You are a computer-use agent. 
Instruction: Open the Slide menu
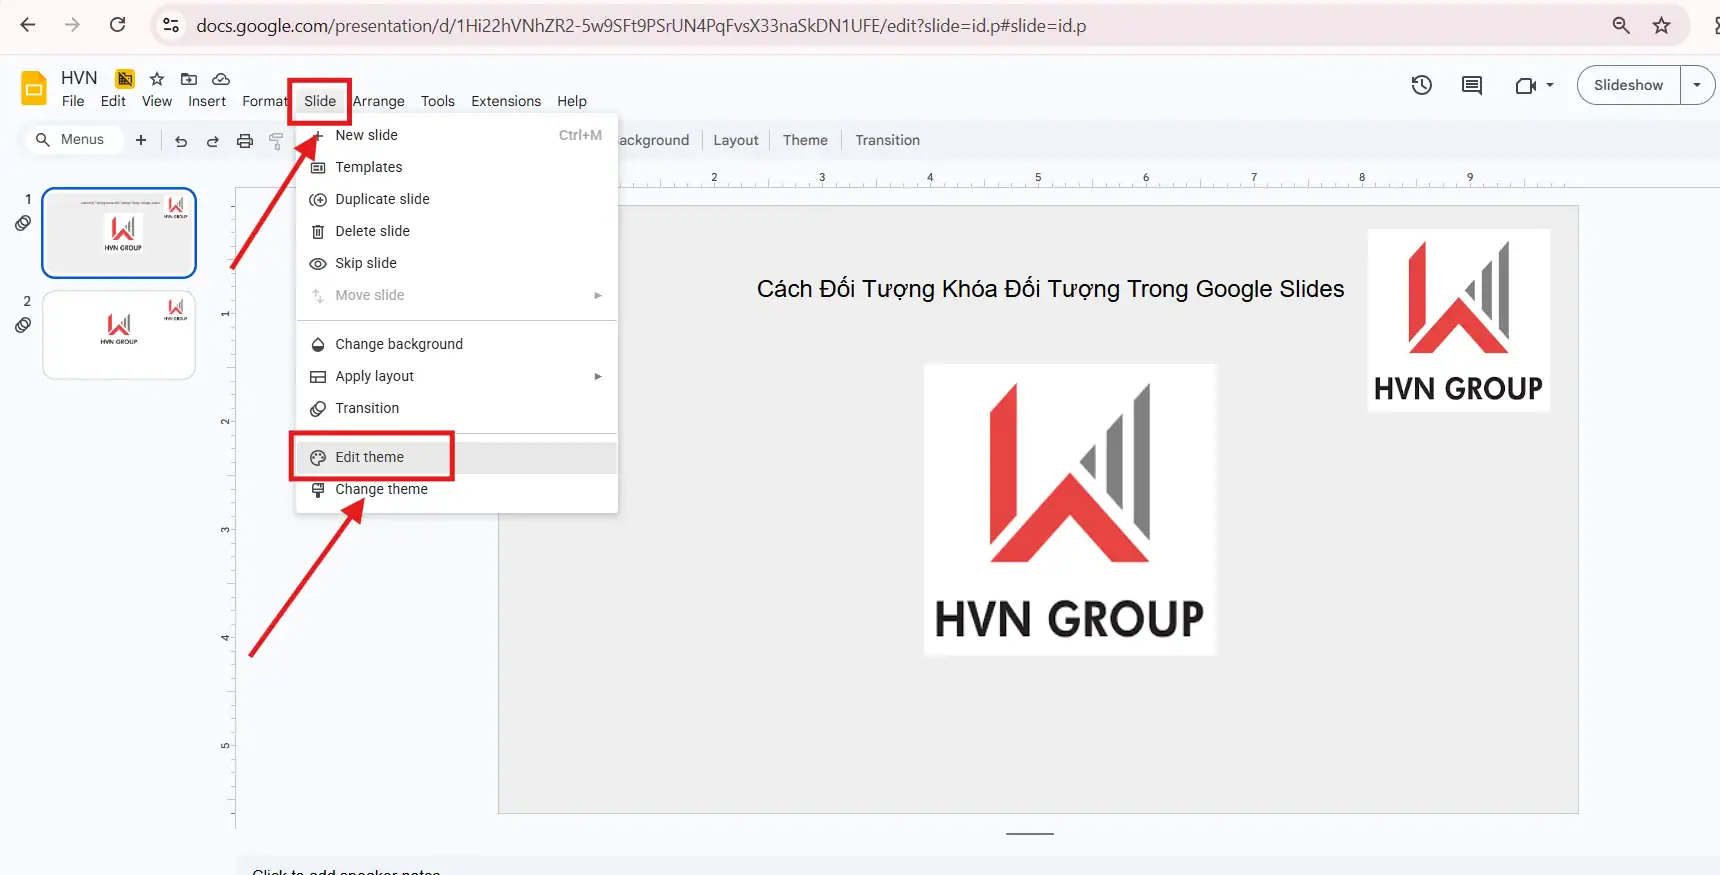[x=320, y=101]
